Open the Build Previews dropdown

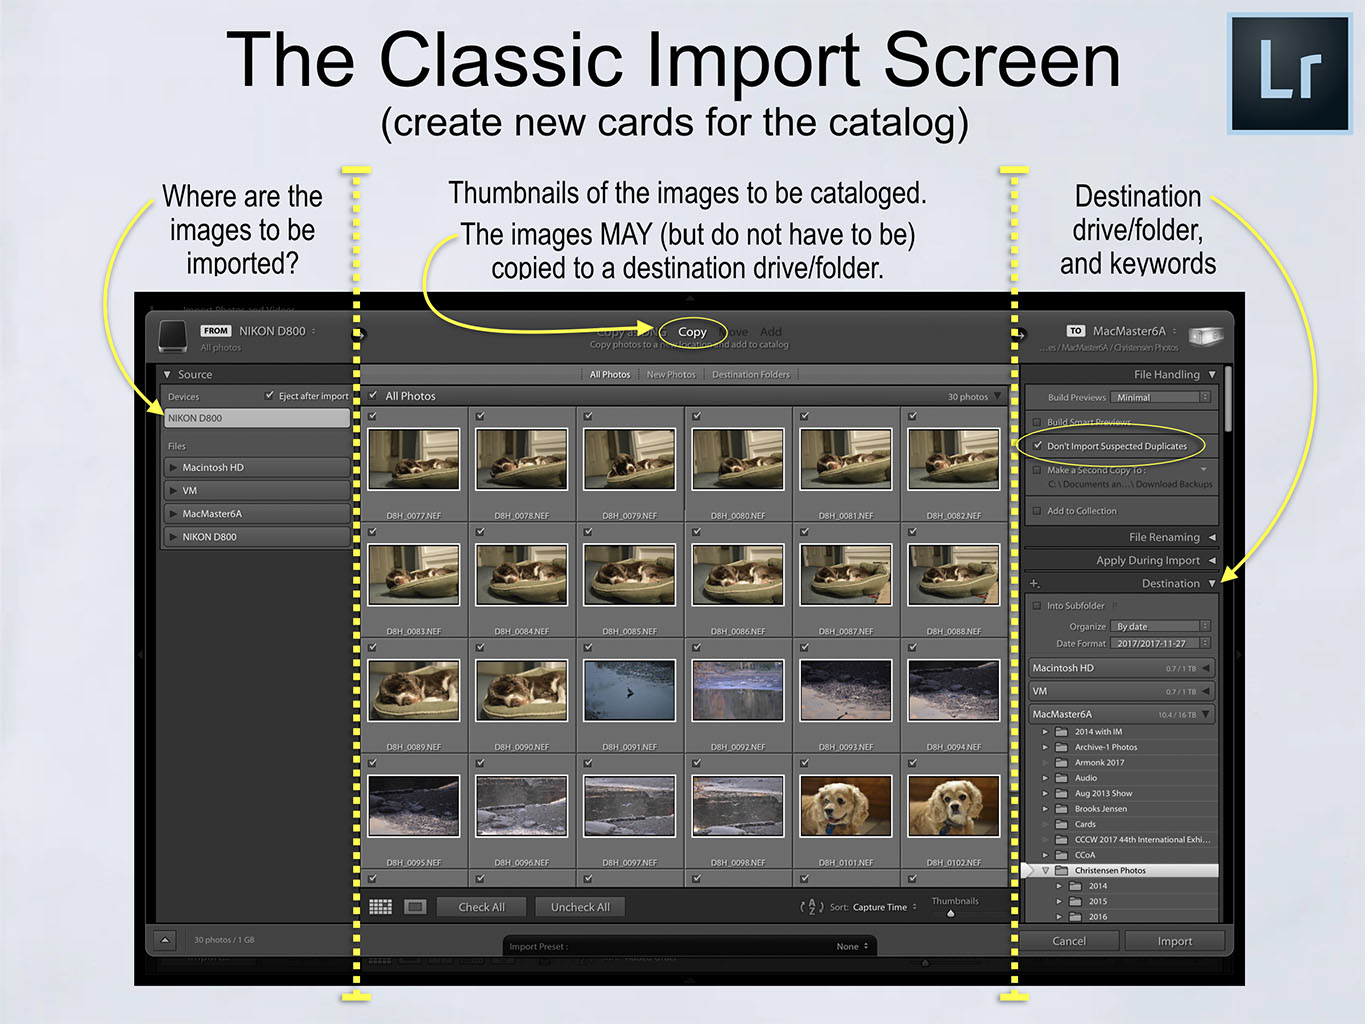(1162, 397)
